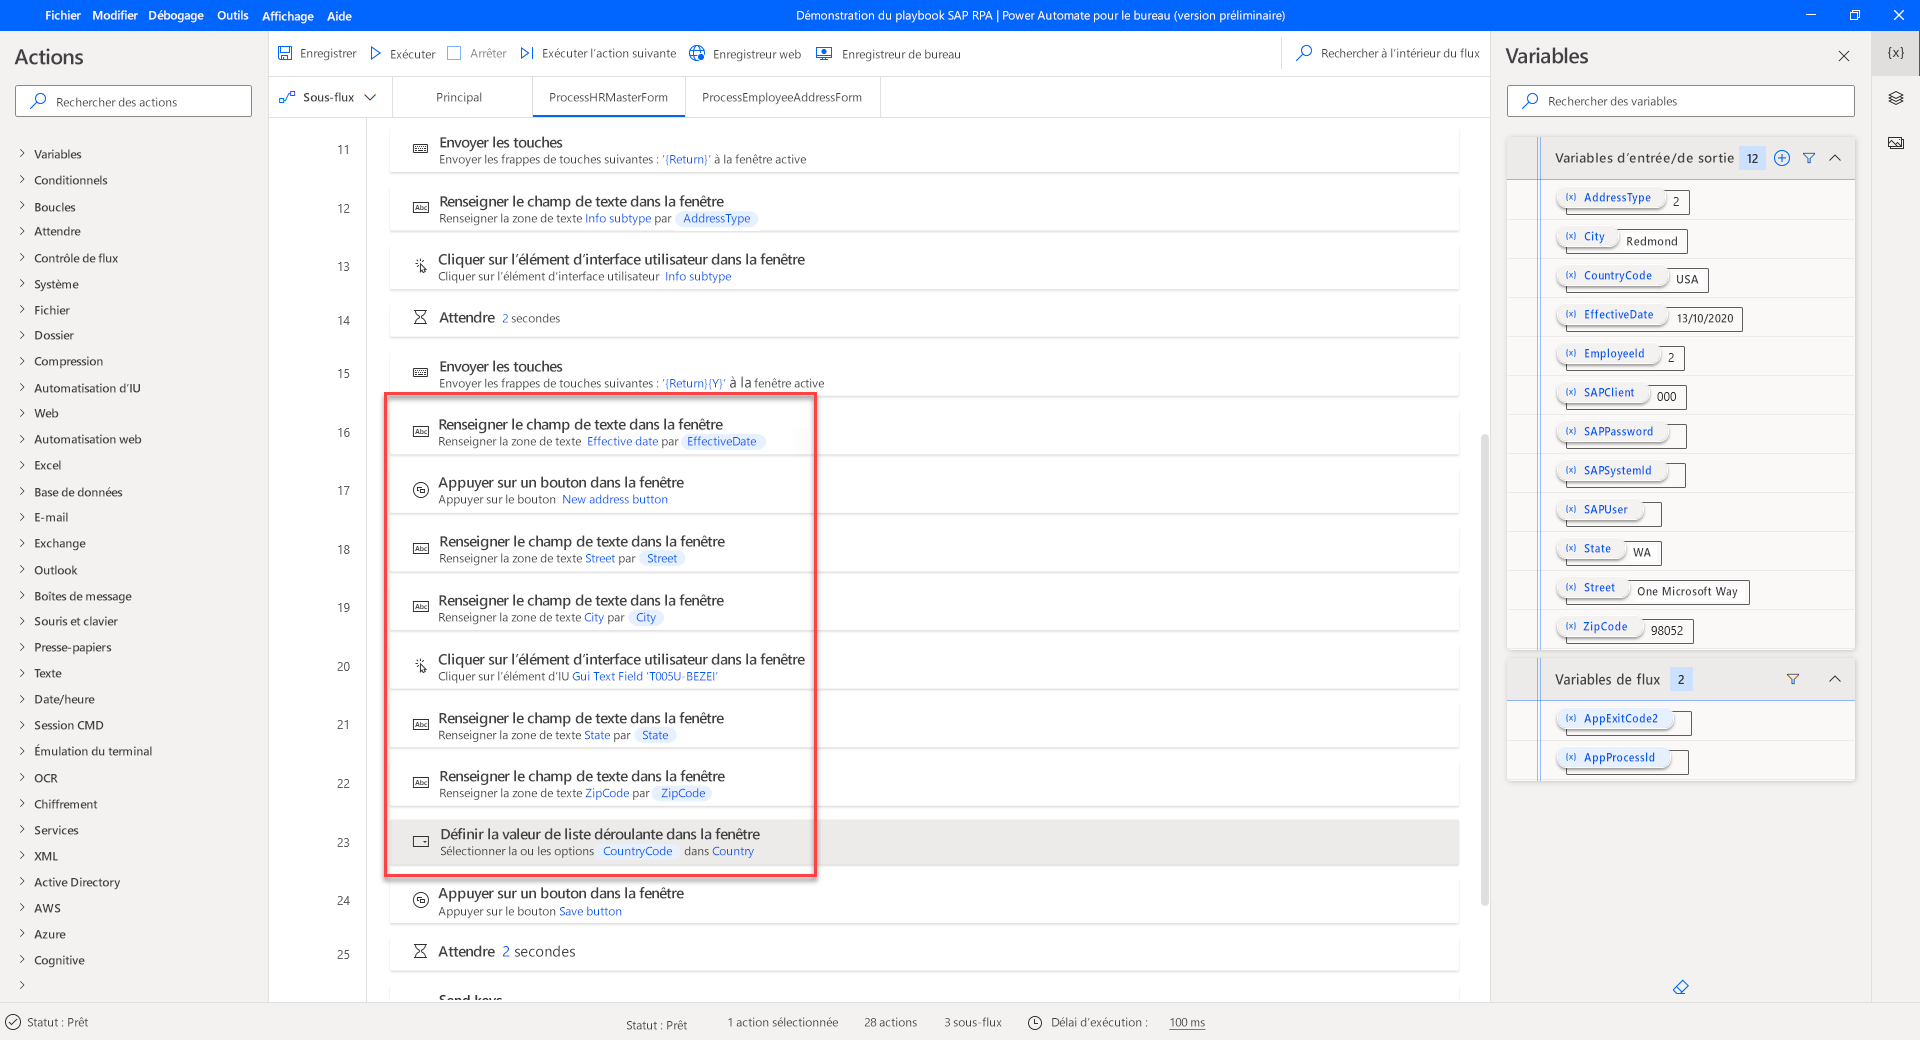
Task: Click the clock icon by Délai d'exécution
Action: point(1035,1022)
